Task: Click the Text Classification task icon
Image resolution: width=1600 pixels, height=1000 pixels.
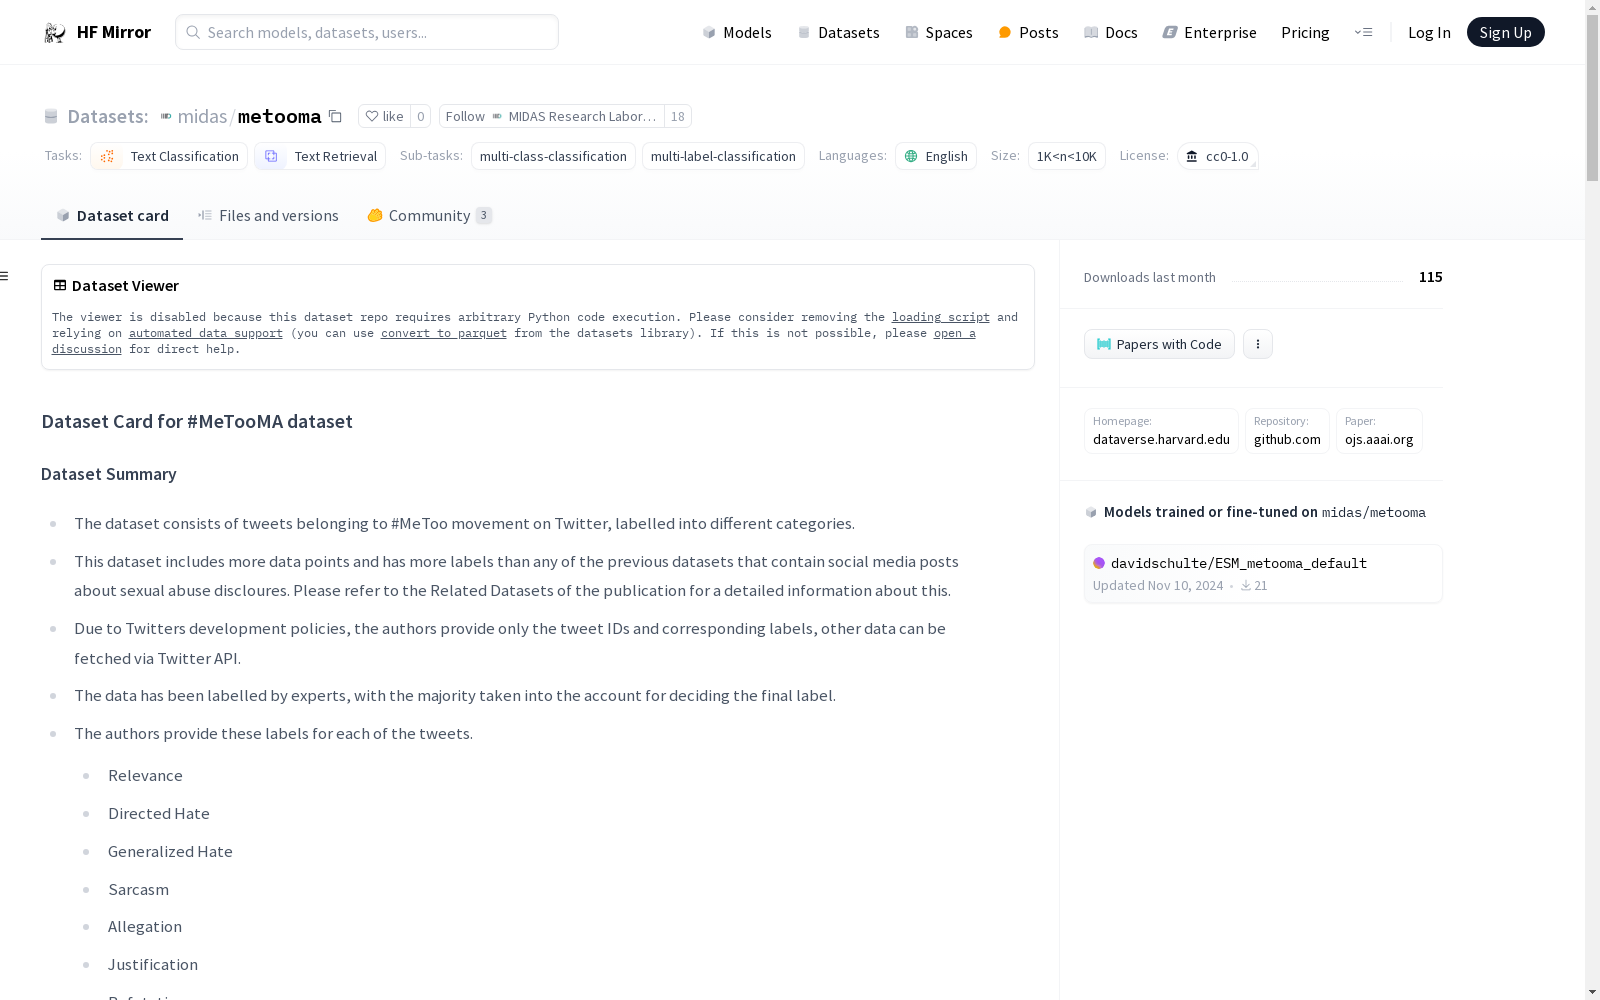Action: pyautogui.click(x=108, y=156)
